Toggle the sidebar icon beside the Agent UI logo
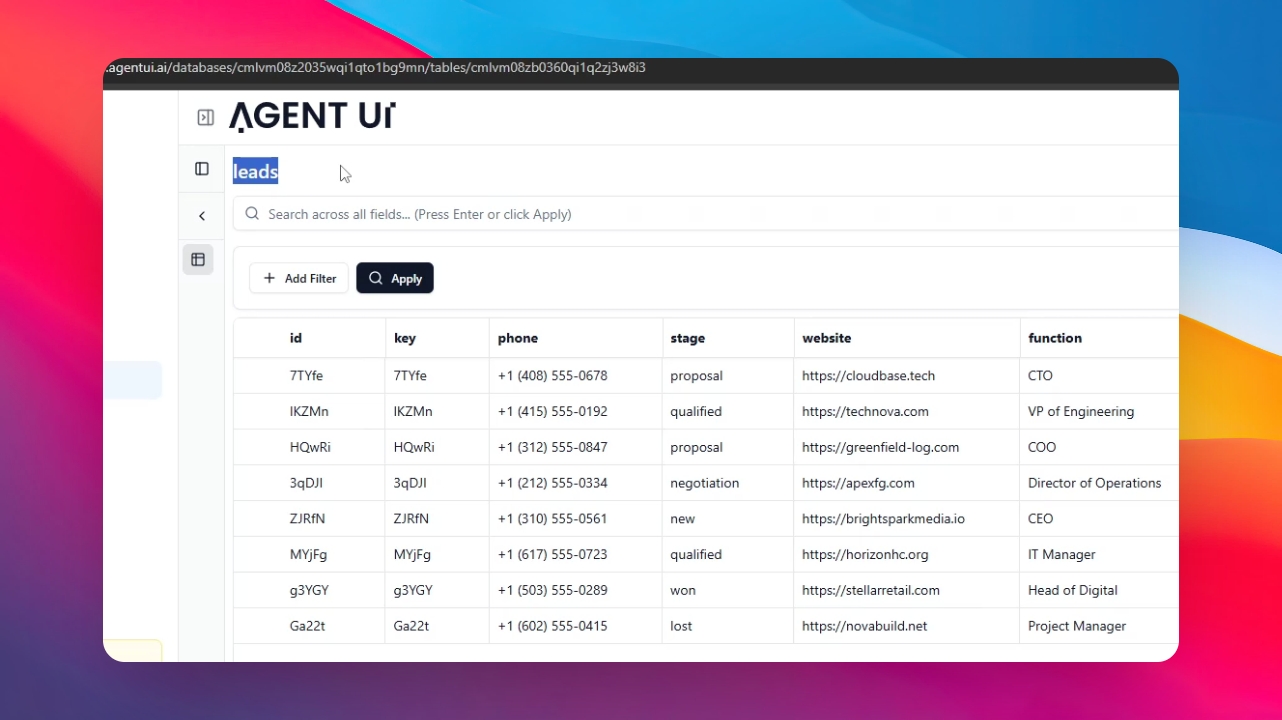This screenshot has height=720, width=1282. [205, 118]
